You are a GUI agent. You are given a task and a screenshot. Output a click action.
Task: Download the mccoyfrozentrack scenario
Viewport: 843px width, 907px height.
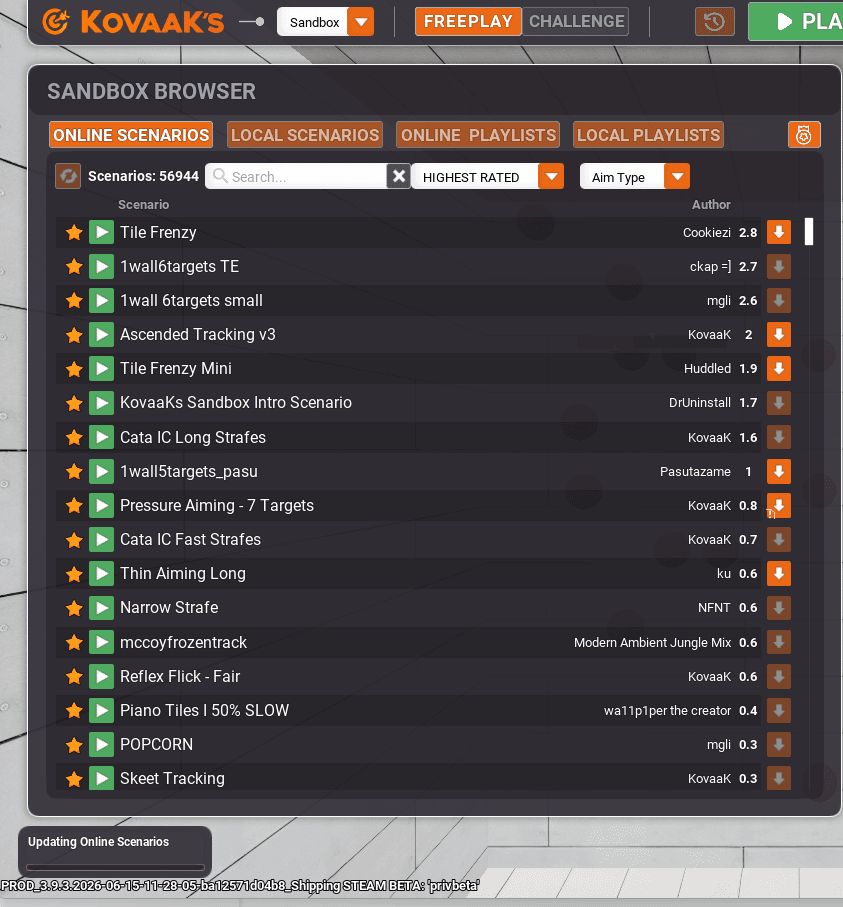pos(779,642)
